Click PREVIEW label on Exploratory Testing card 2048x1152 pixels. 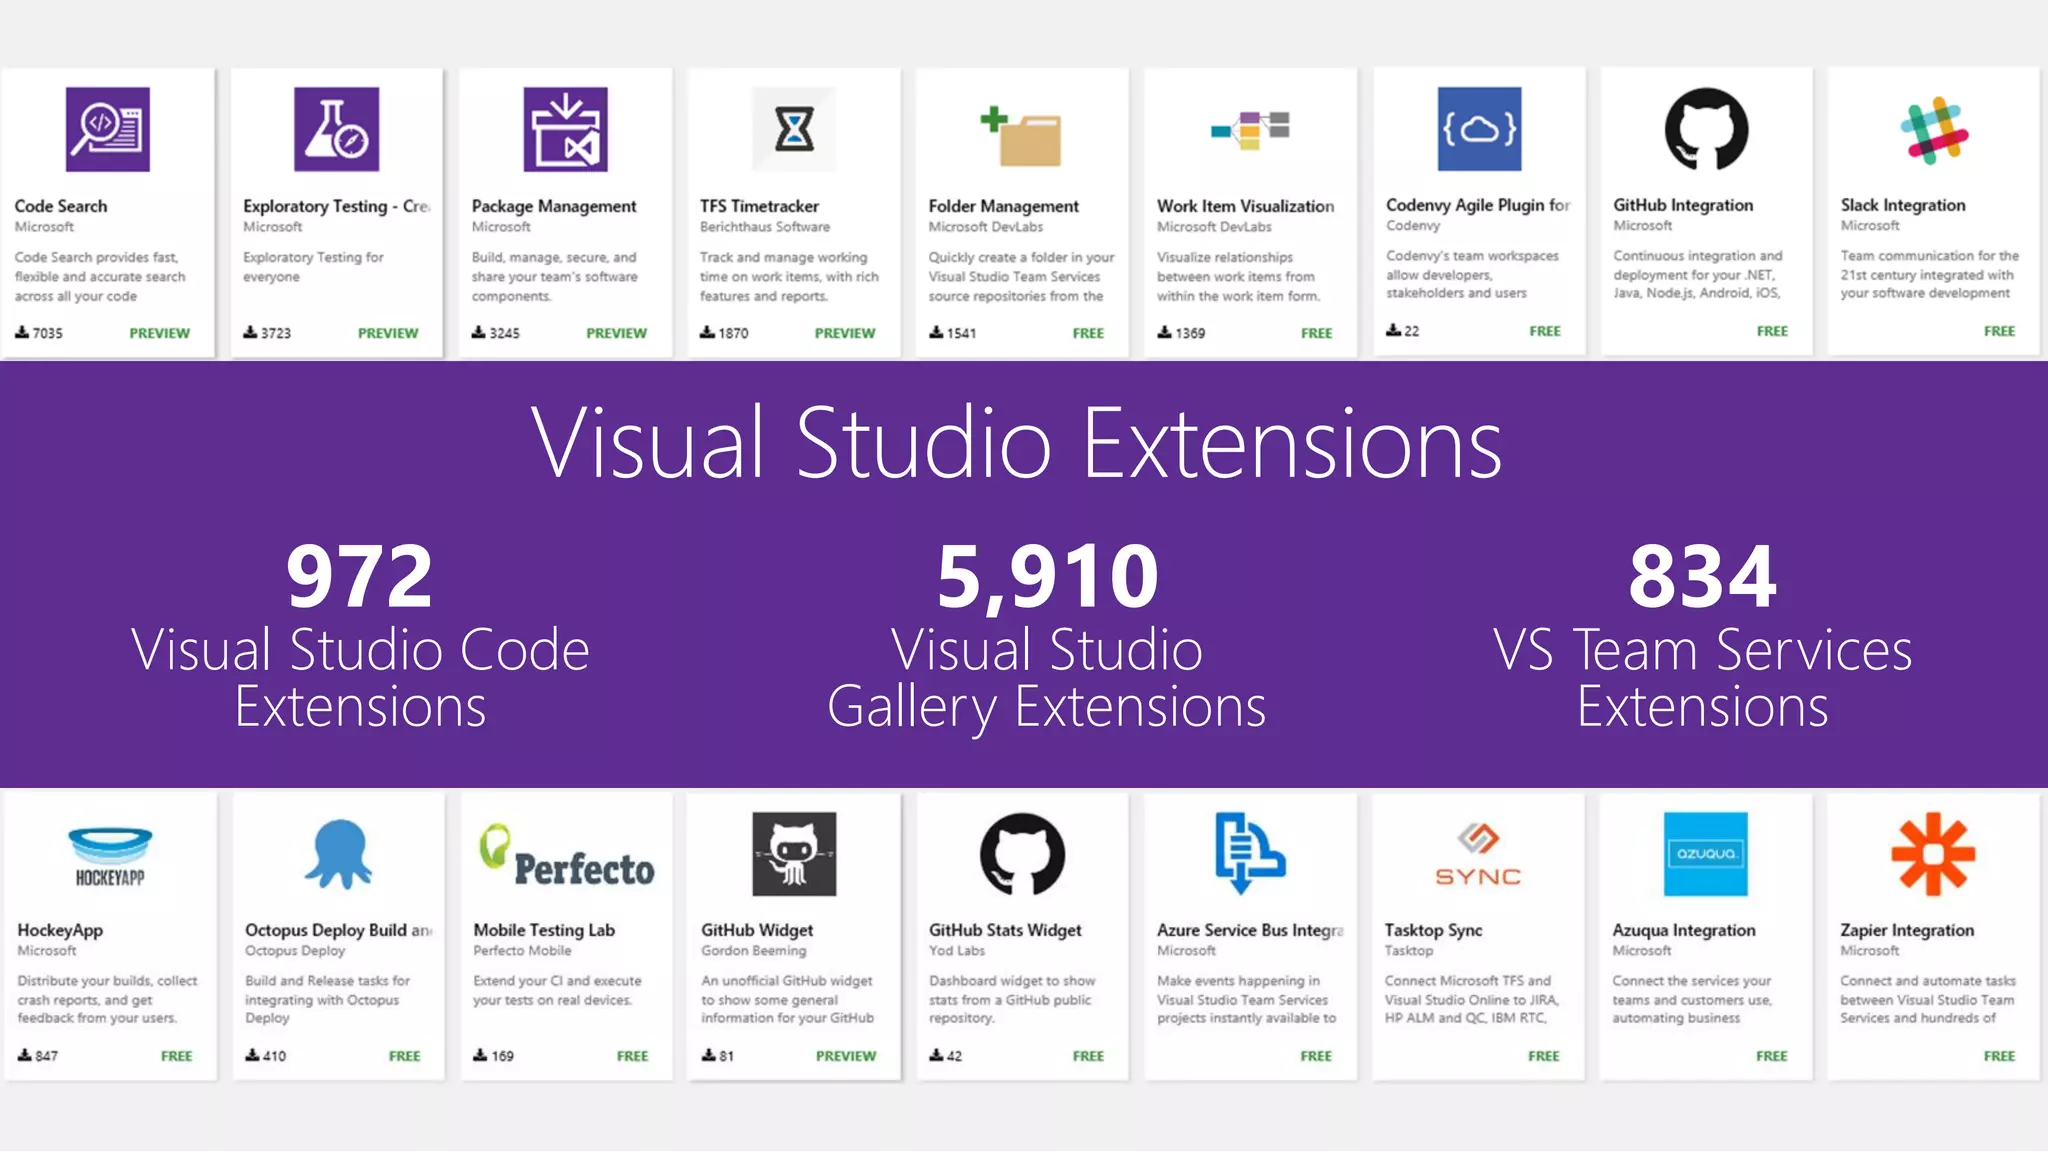388,333
